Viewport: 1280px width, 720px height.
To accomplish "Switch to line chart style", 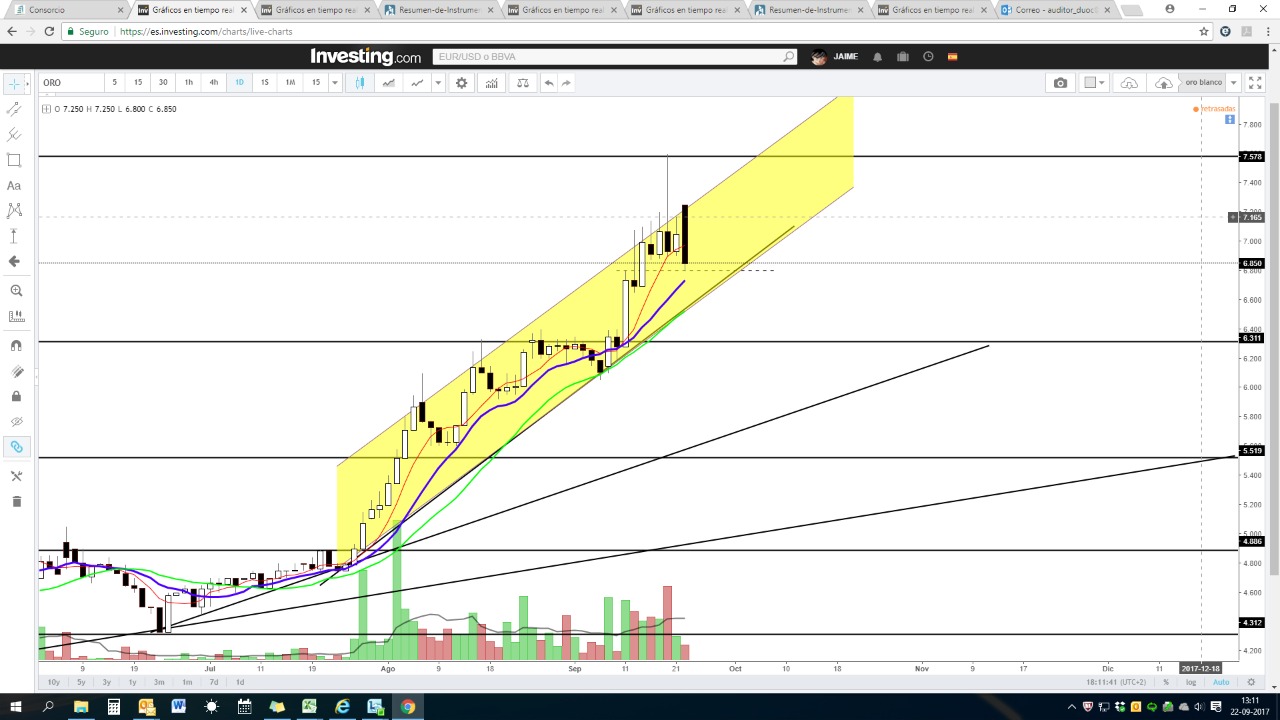I will (417, 83).
